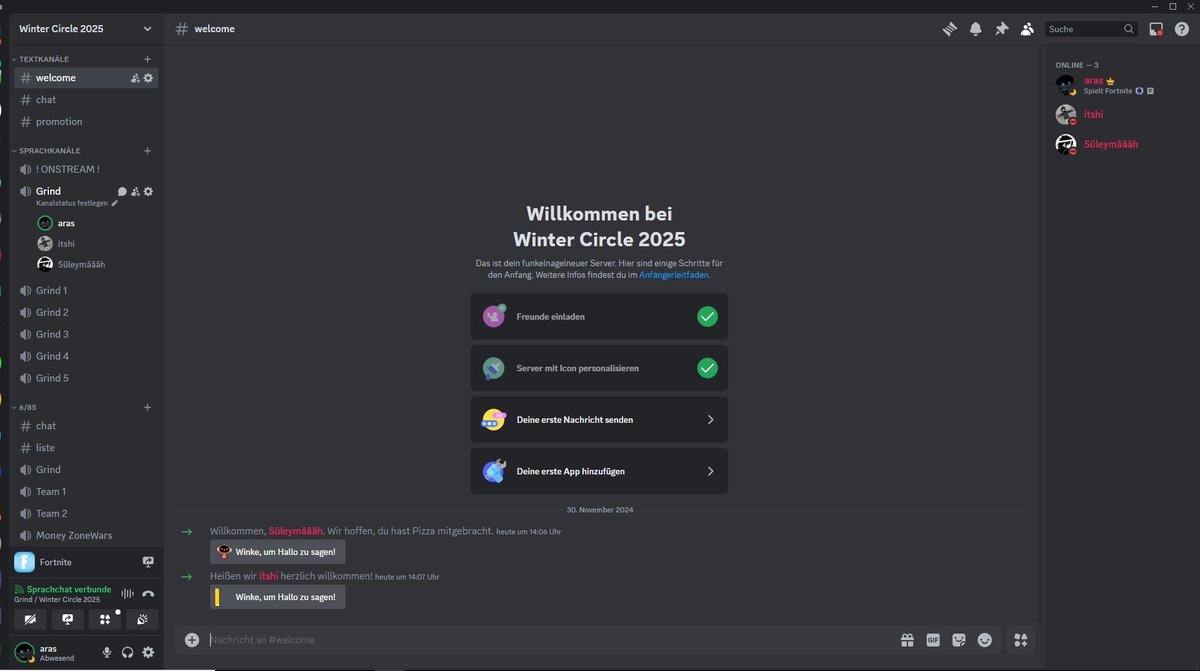
Task: Collapse the TEXTKANÄLE category
Action: coord(43,59)
